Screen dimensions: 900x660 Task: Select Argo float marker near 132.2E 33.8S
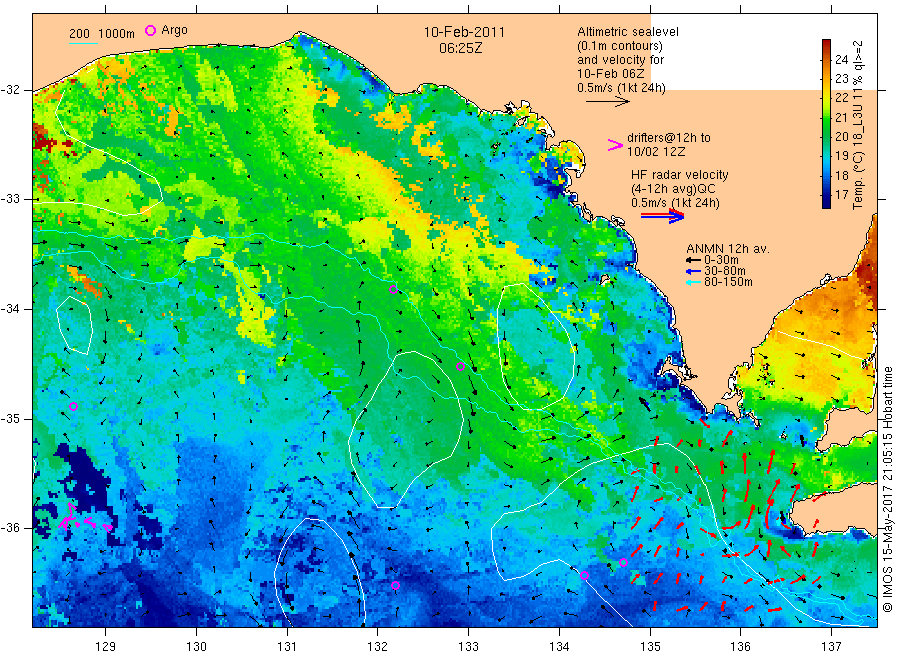[393, 289]
